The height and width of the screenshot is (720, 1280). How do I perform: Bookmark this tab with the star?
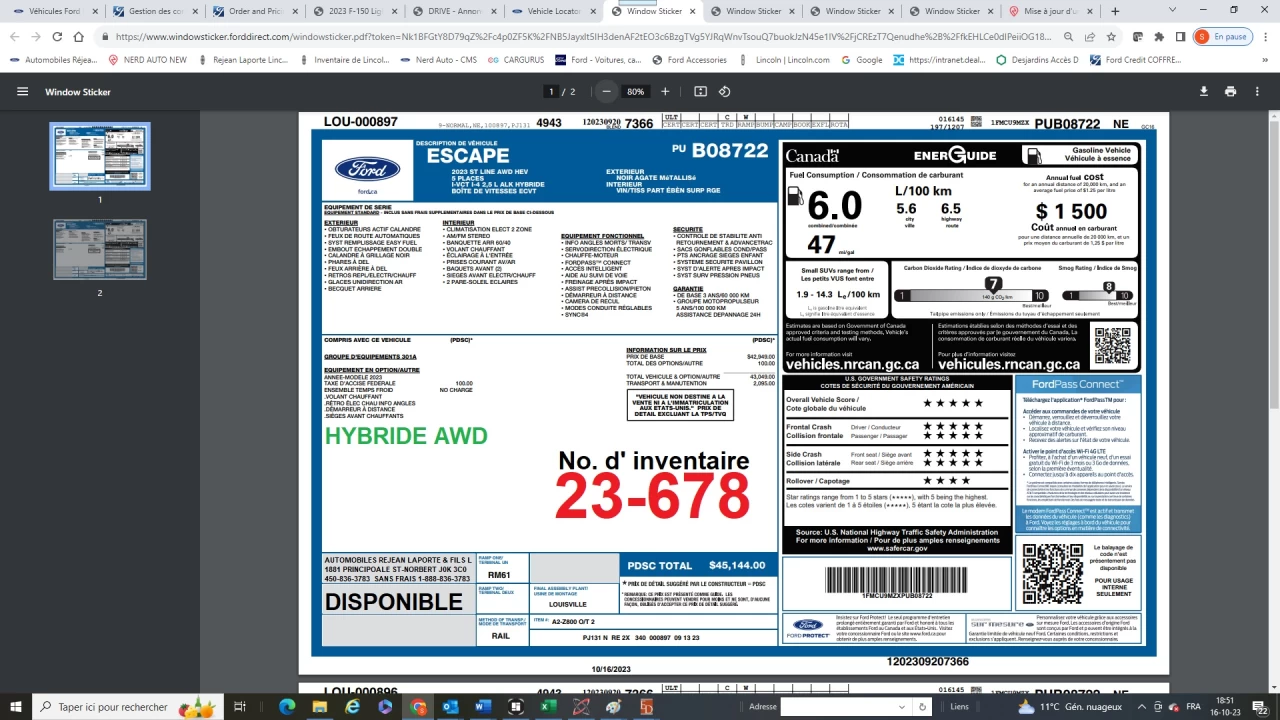click(x=1111, y=37)
